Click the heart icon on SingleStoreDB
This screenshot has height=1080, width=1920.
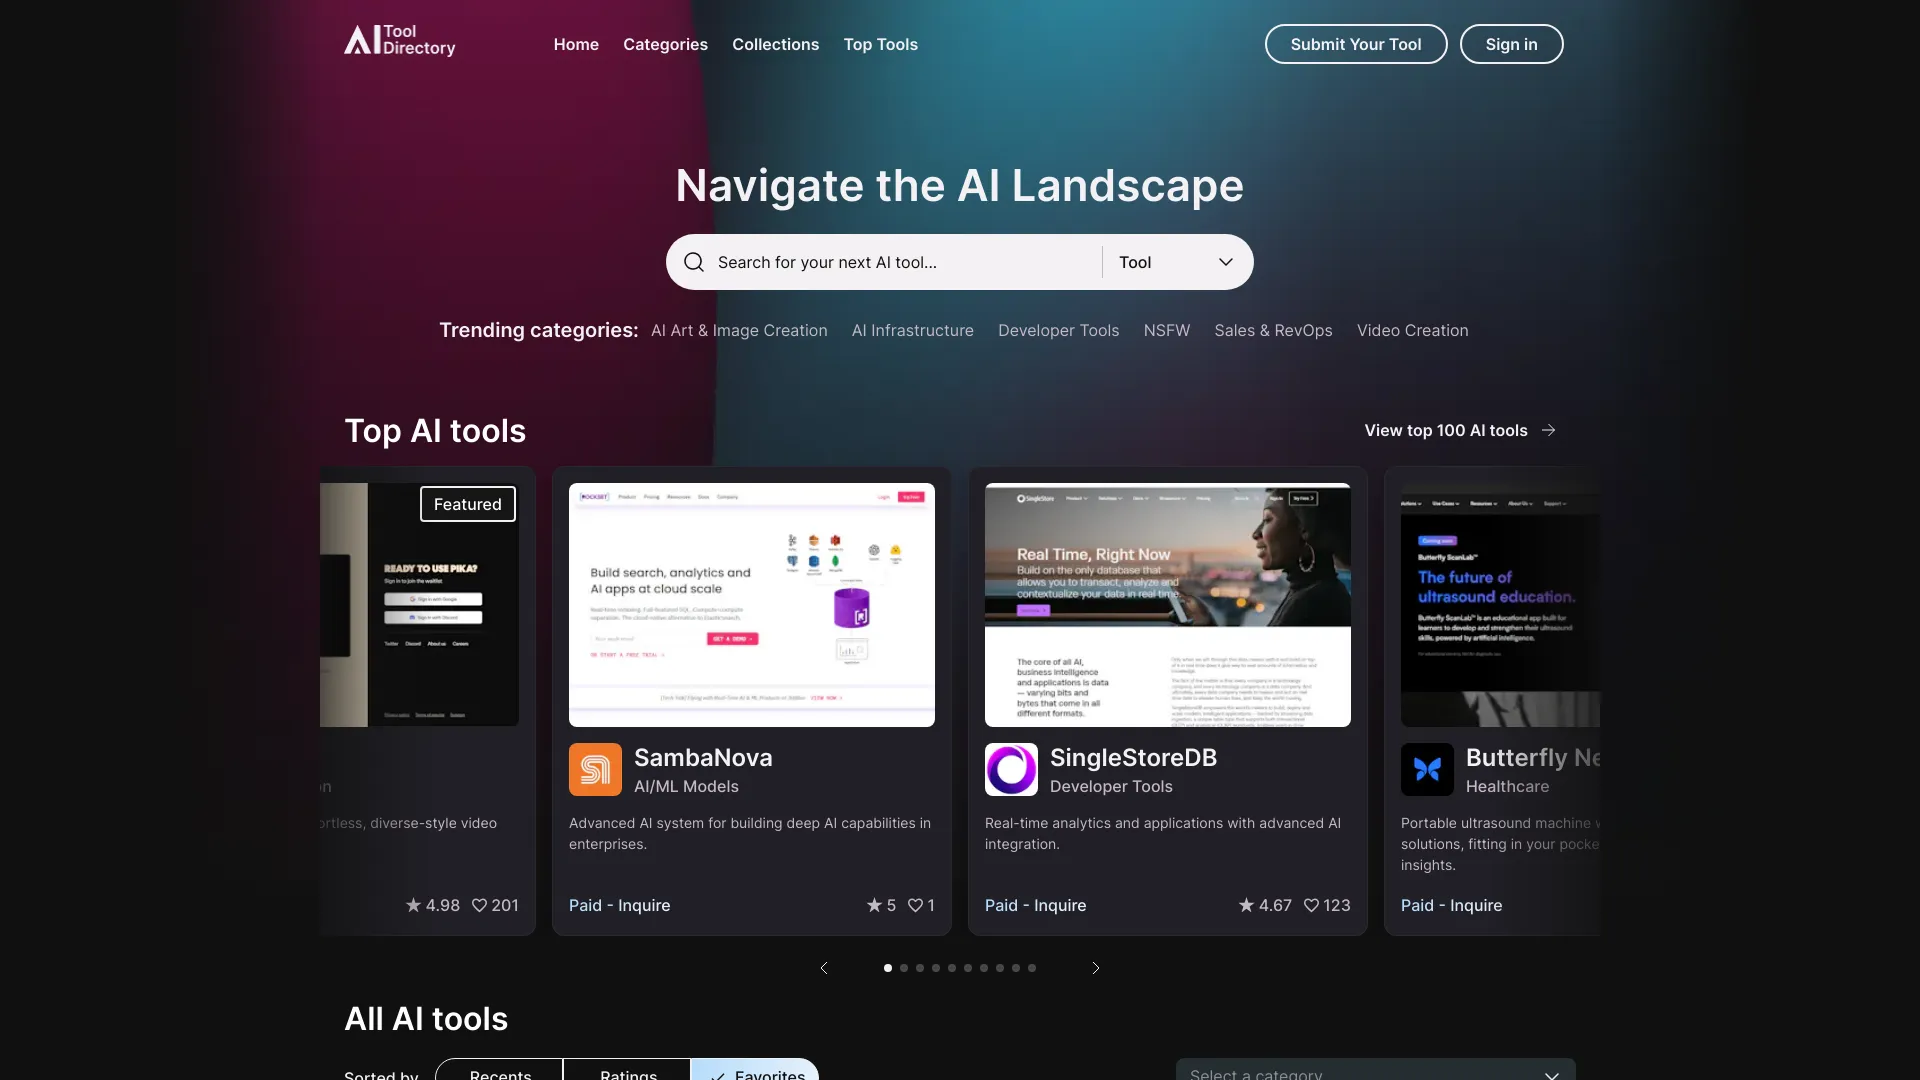(1309, 905)
